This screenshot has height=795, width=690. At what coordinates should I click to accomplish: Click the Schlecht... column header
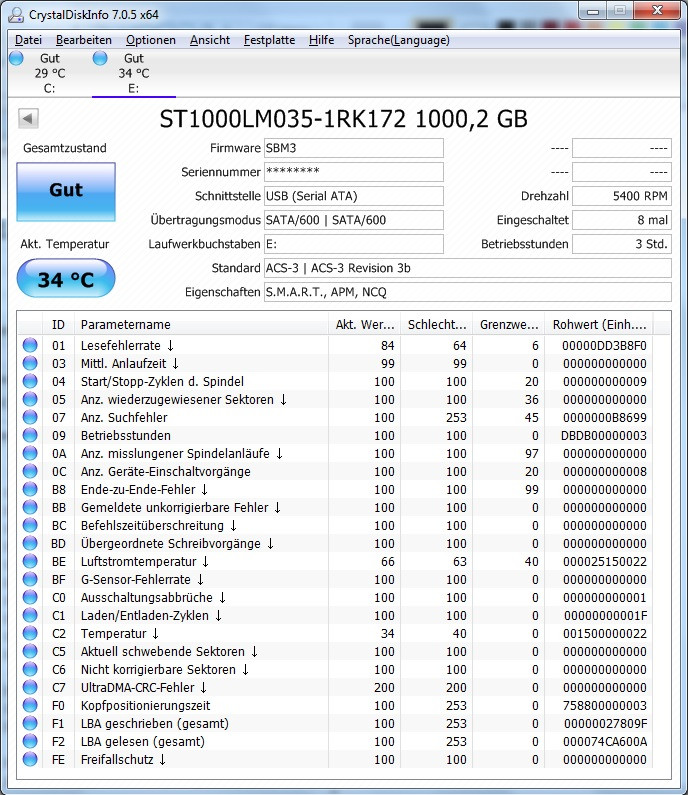[x=437, y=324]
